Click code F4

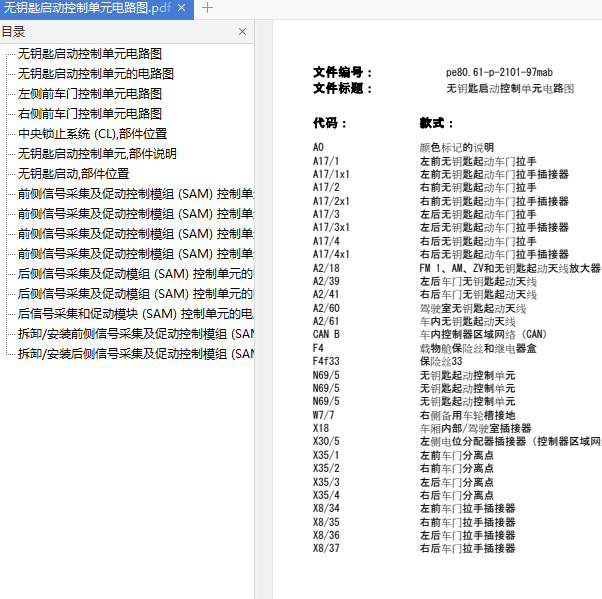[318, 348]
